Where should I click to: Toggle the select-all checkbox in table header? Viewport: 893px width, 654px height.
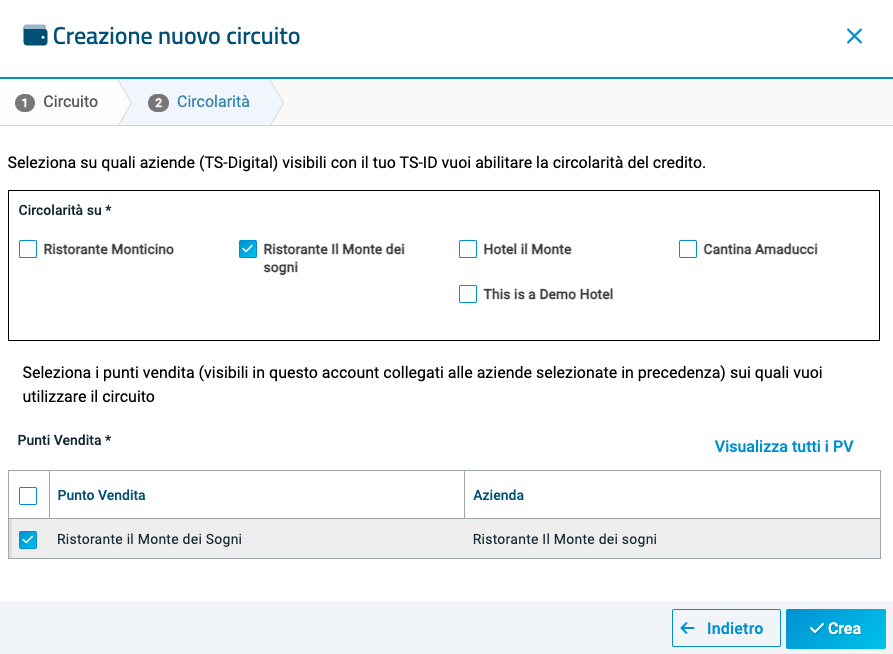click(28, 495)
